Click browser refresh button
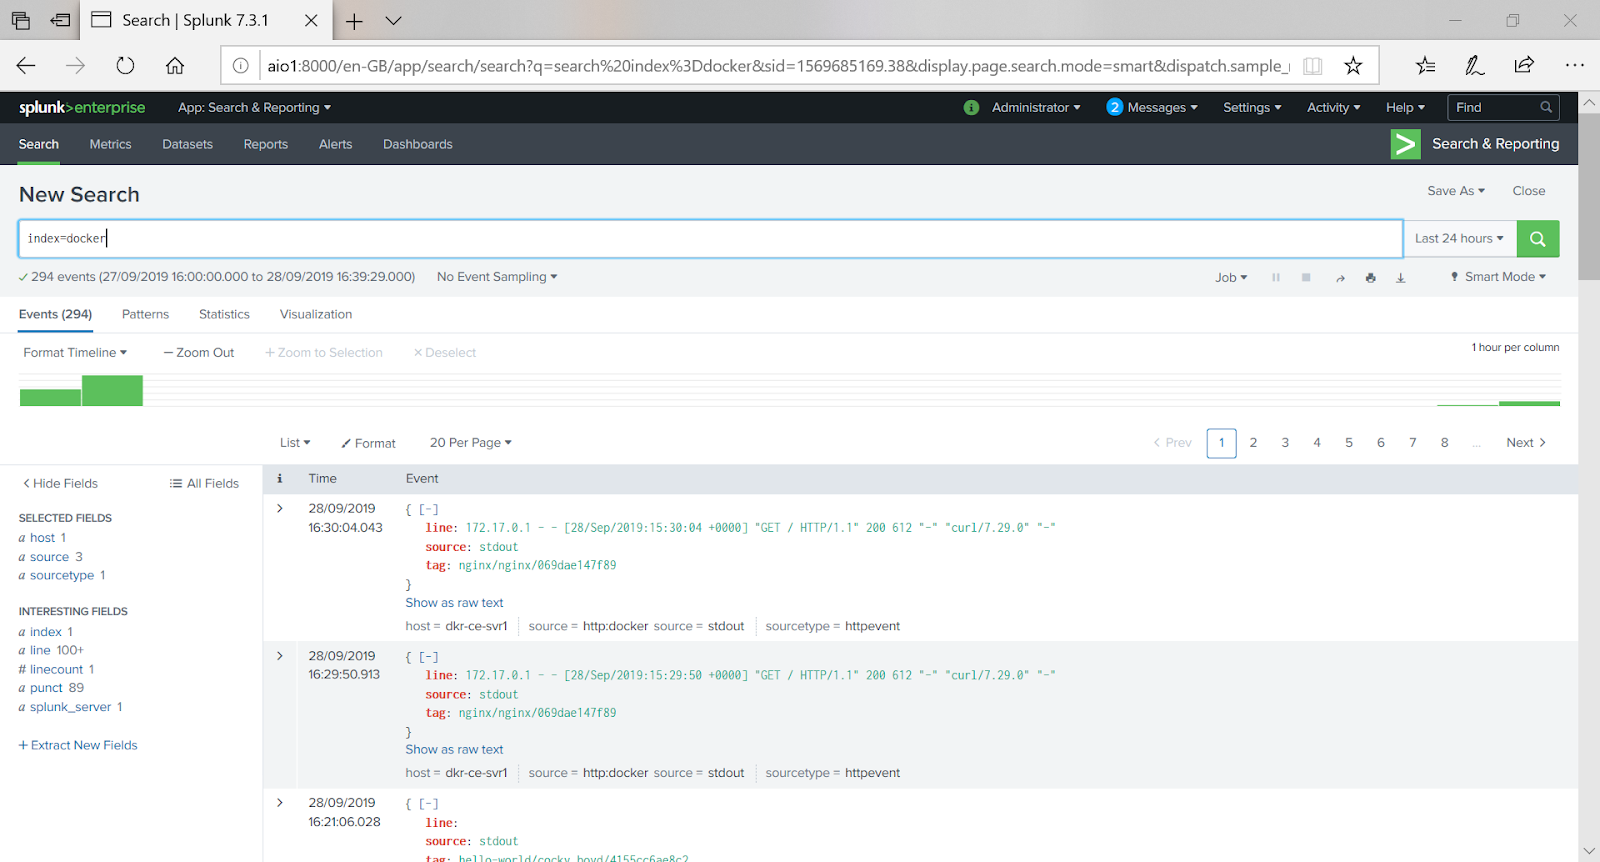The height and width of the screenshot is (862, 1600). click(125, 66)
